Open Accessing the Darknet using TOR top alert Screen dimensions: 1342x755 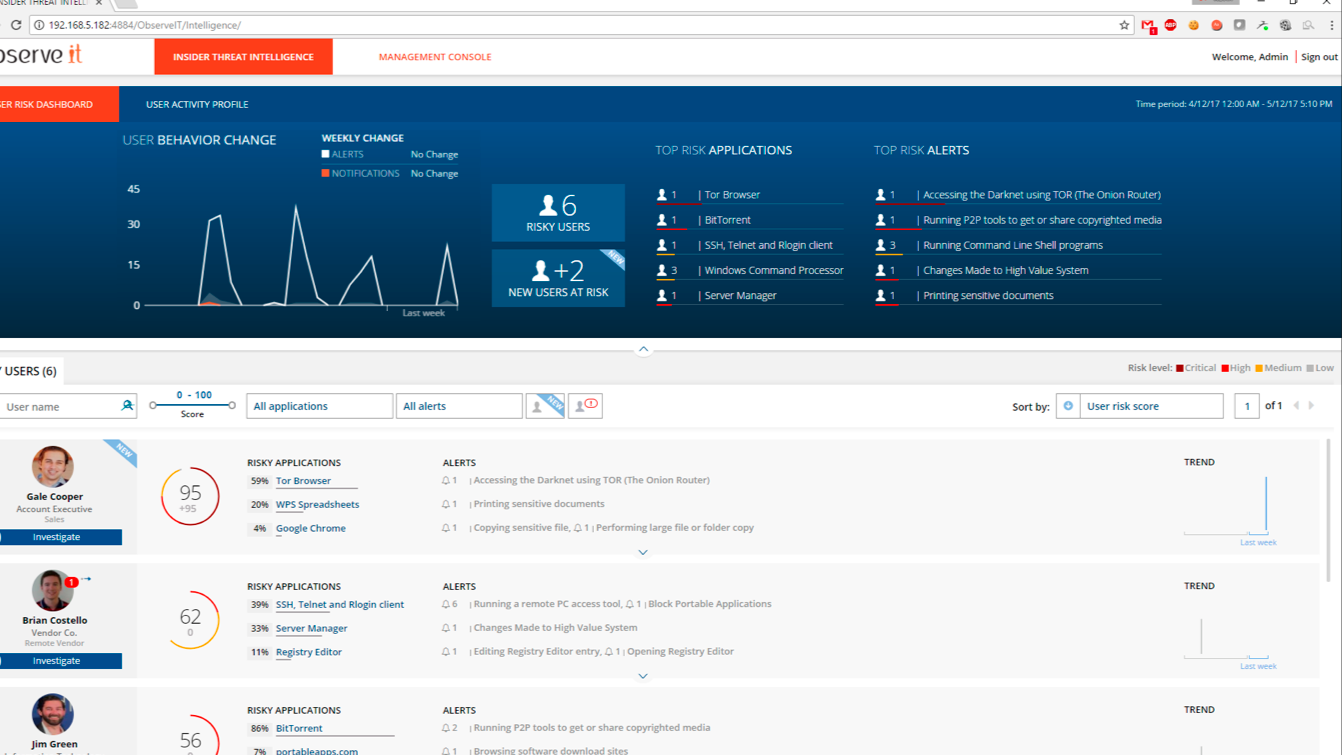pos(1042,195)
